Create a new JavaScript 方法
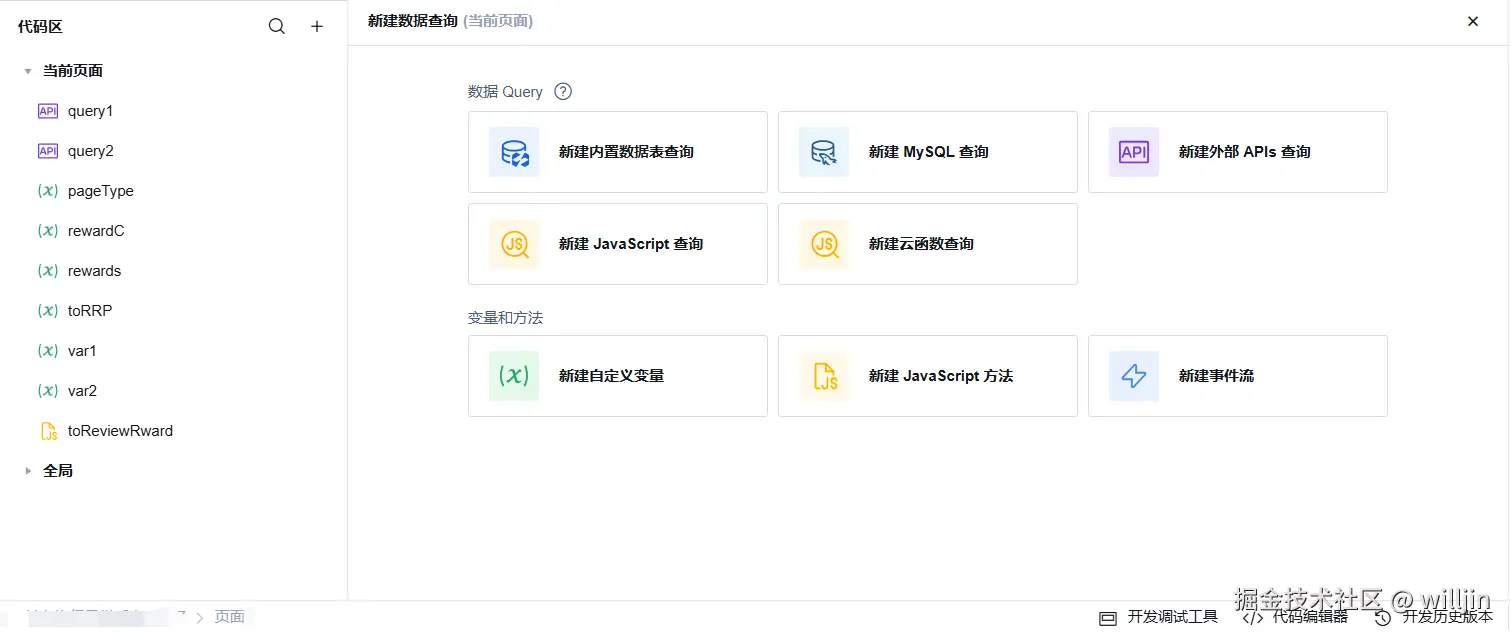The image size is (1511, 634). (x=928, y=376)
